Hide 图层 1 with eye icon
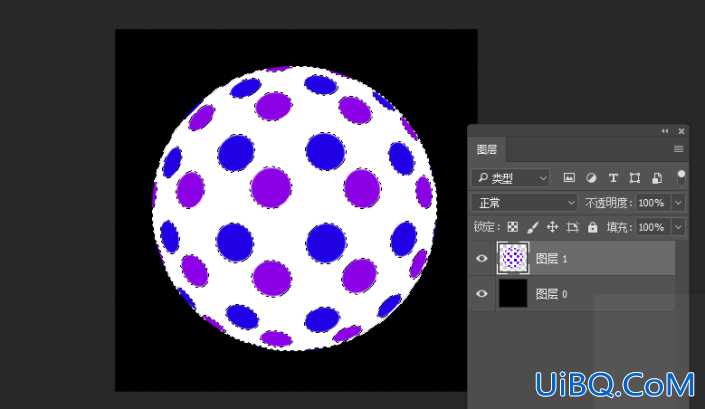 [x=482, y=258]
